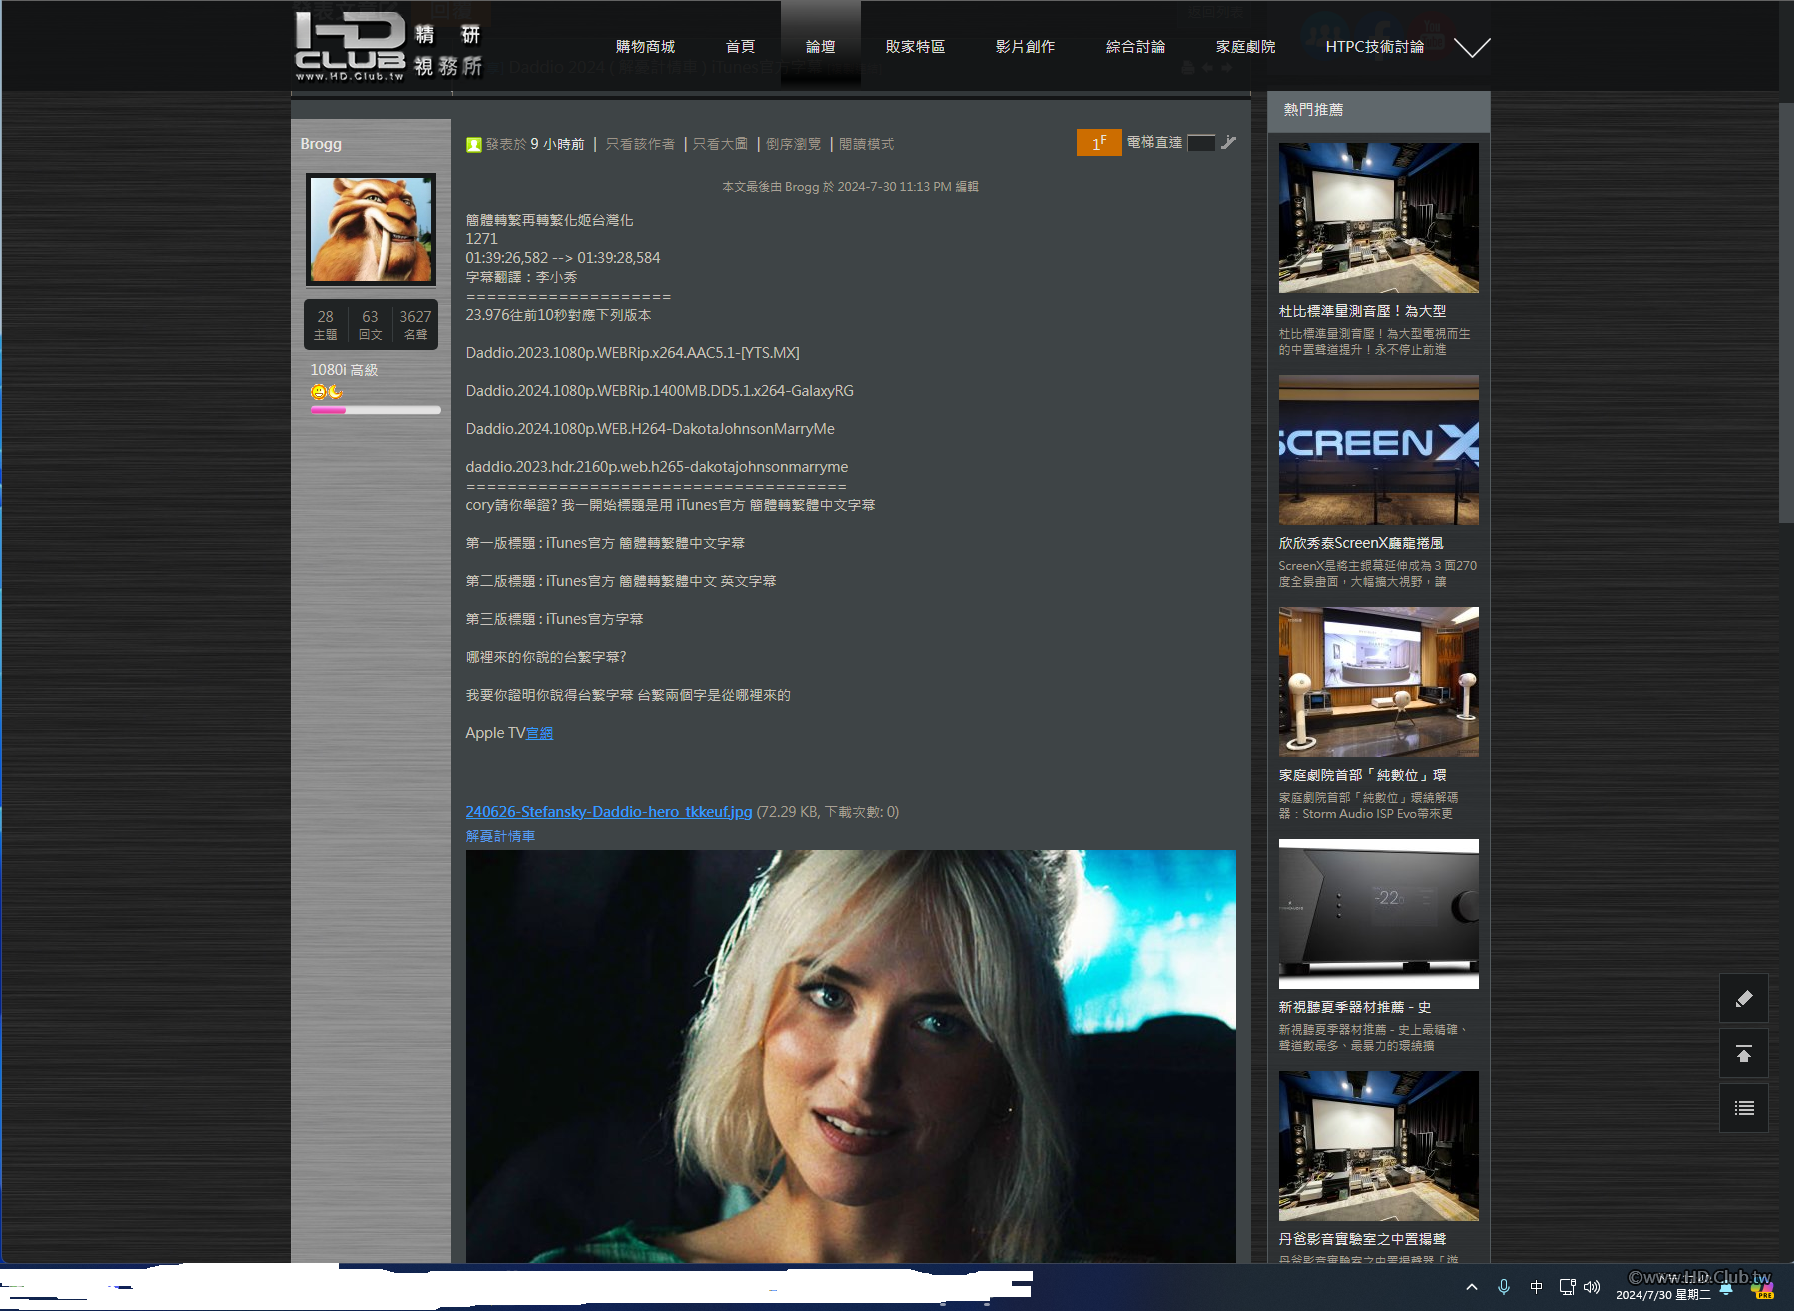Open network settings from the tray icon
The width and height of the screenshot is (1794, 1311).
1567,1287
